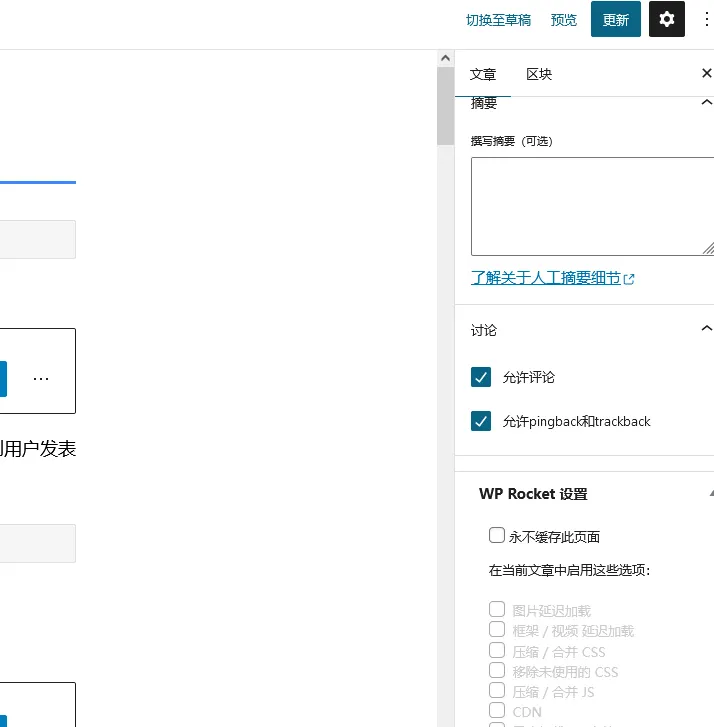Viewport: 714px width, 727px height.
Task: Collapse the 摘要 panel chevron
Action: (x=706, y=102)
